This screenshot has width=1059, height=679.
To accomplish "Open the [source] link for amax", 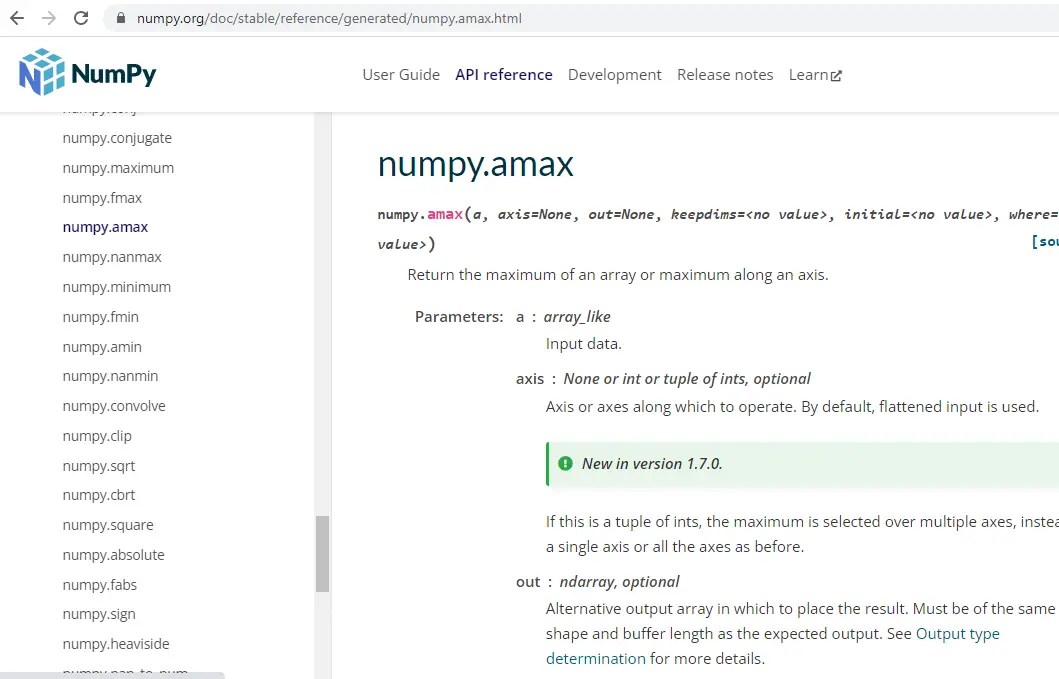I will (1045, 241).
